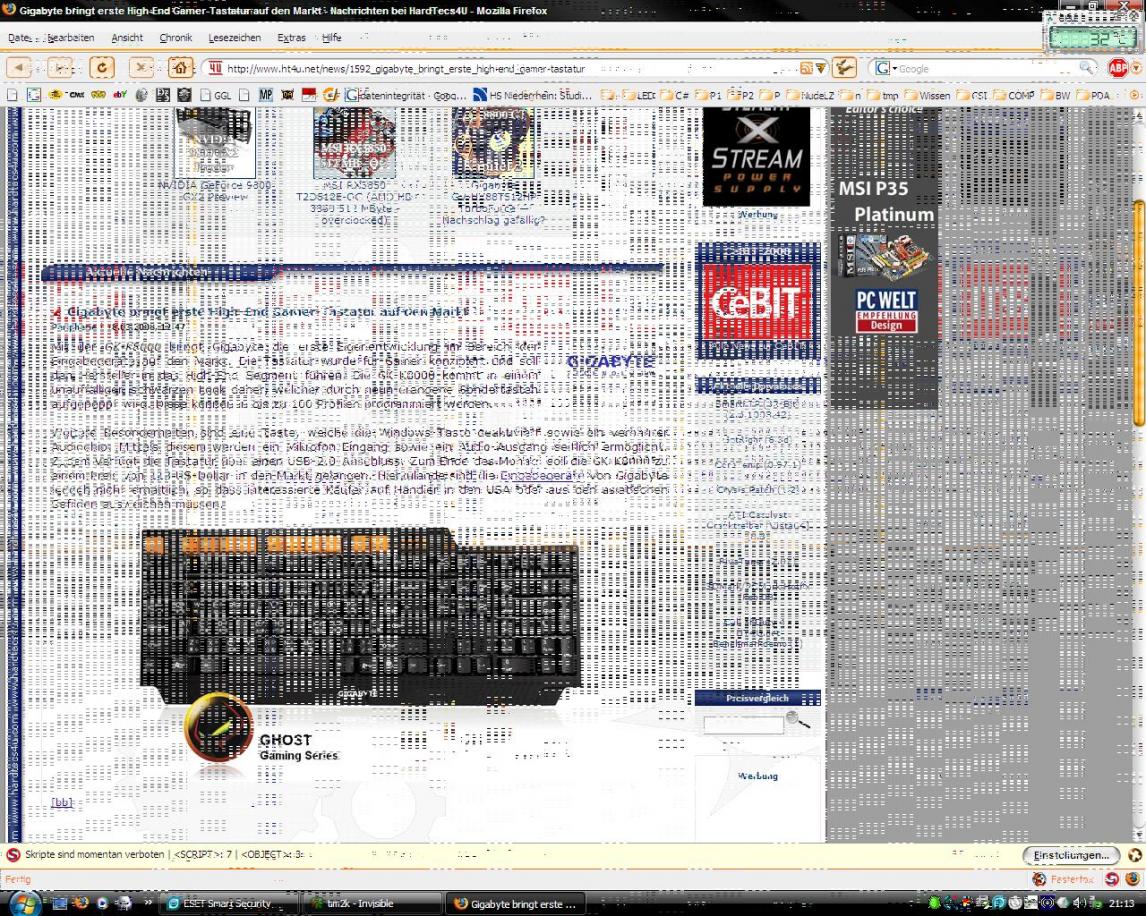Expand the tmp bookmark folder
The height and width of the screenshot is (916, 1146).
tap(883, 95)
